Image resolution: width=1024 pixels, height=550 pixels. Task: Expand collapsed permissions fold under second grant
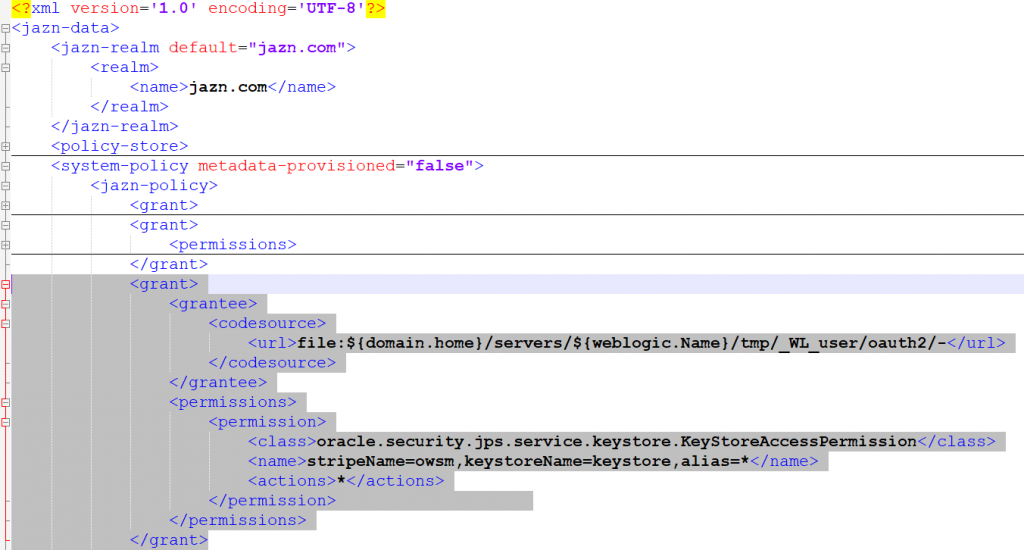[x=5, y=245]
